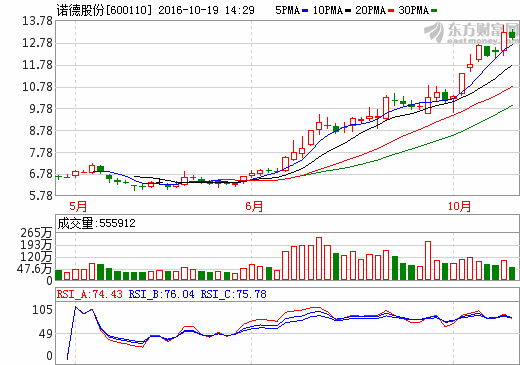Click the 成交量:555912 volume label
520x365 pixels.
(x=97, y=223)
